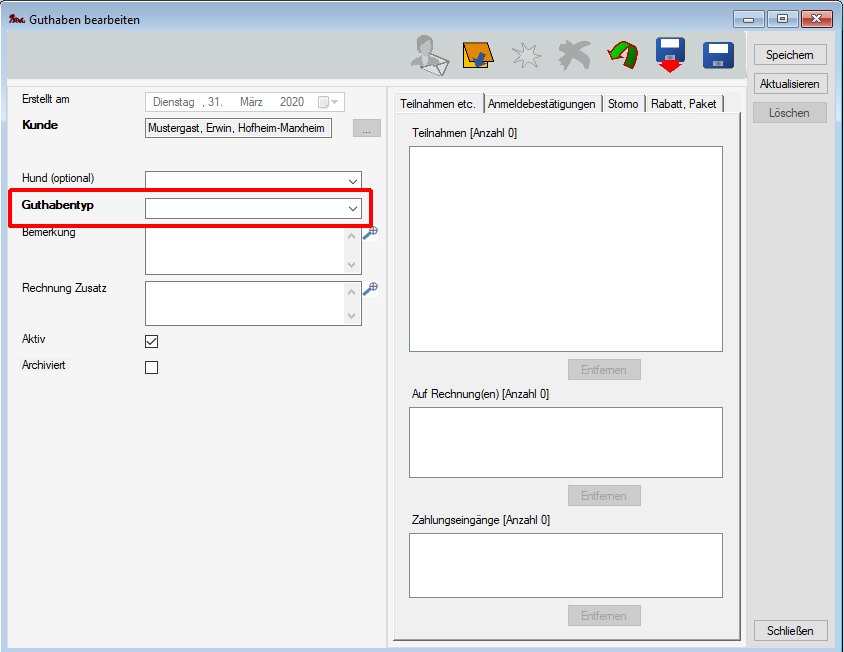Click the grayed-out starburst toolbar icon
844x652 pixels.
(526, 56)
